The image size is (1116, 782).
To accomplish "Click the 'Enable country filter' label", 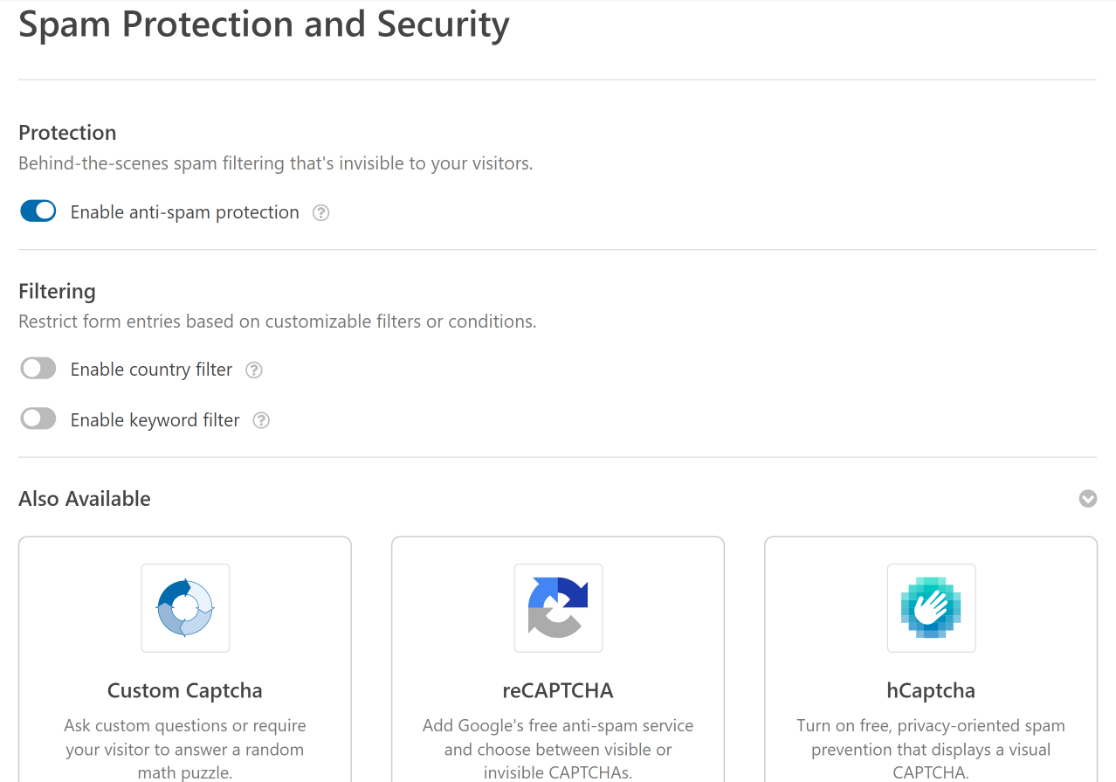I will tap(151, 369).
